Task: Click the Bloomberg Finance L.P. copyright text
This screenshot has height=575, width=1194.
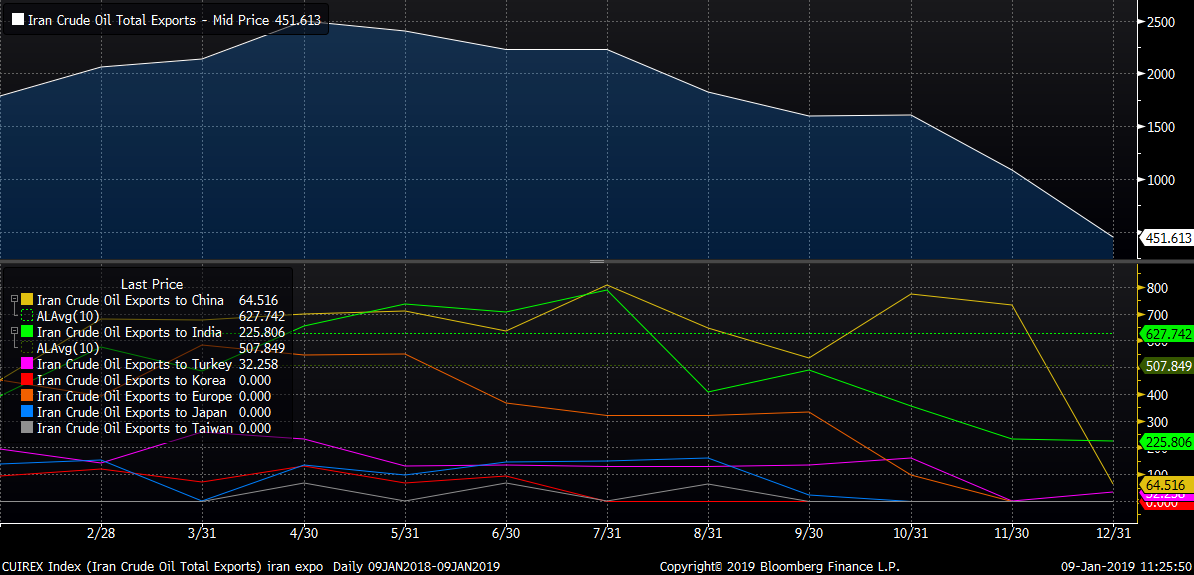Action: (x=780, y=567)
